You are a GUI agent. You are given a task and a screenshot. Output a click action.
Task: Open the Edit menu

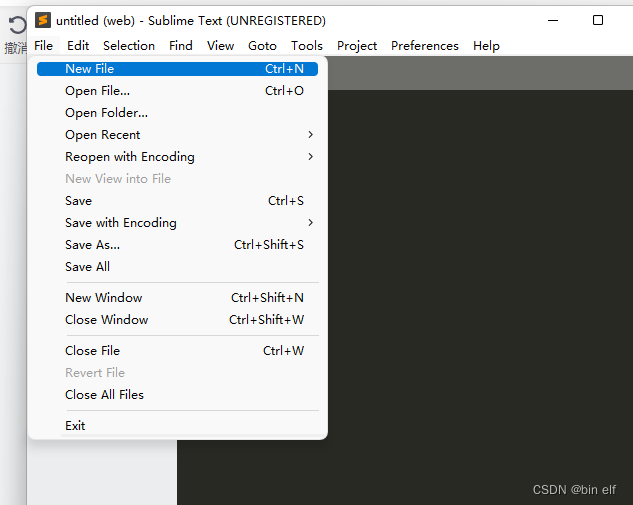click(78, 46)
